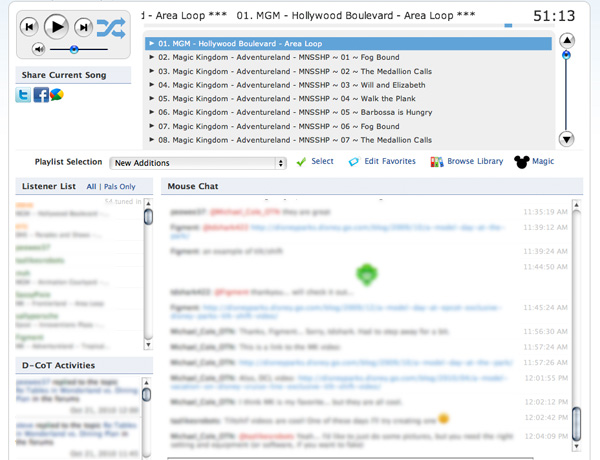
Task: Select track 04 Will and Elizabeth
Action: 348,85
